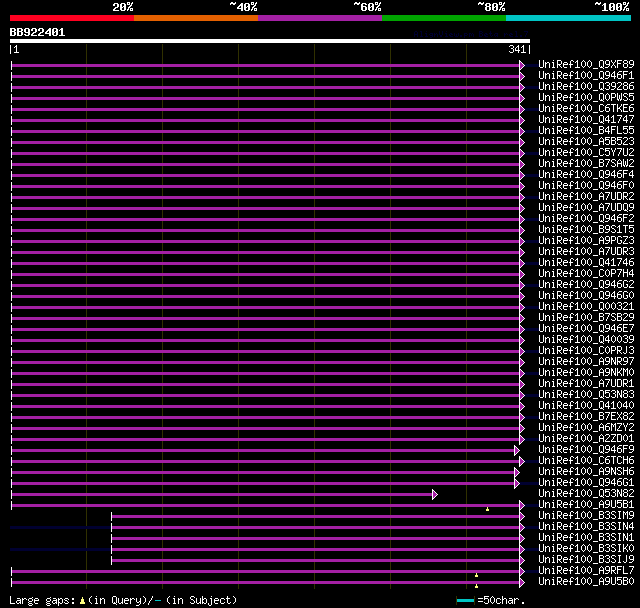Image resolution: width=640 pixels, height=608 pixels.
Task: Click the cyan ~100% legend segment
Action: [x=568, y=18]
